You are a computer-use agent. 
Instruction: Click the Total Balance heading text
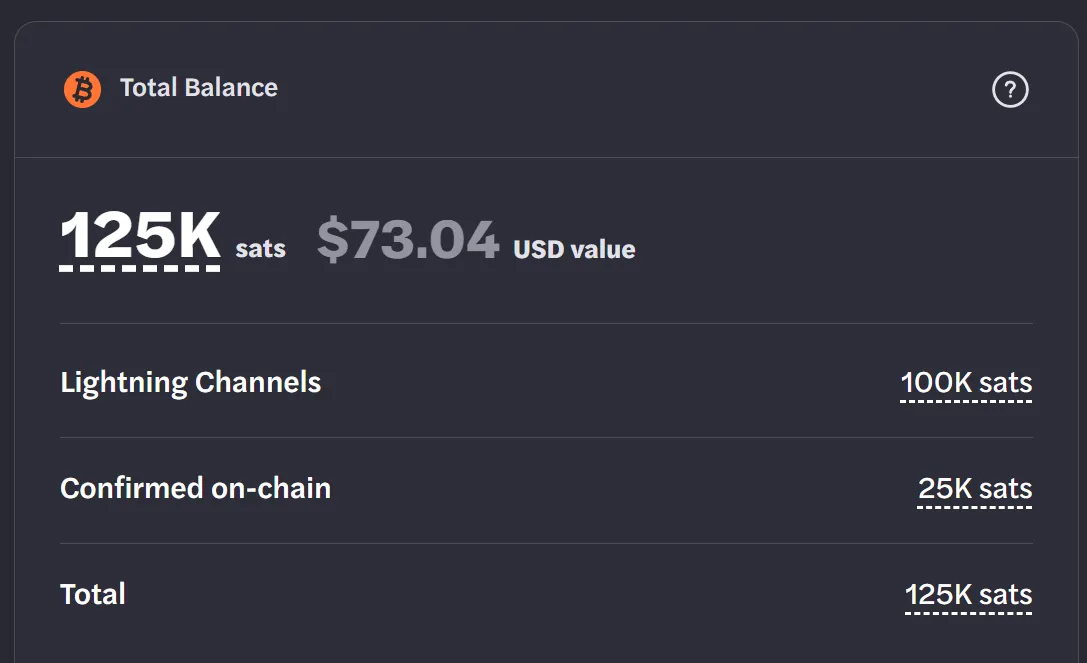[x=199, y=88]
